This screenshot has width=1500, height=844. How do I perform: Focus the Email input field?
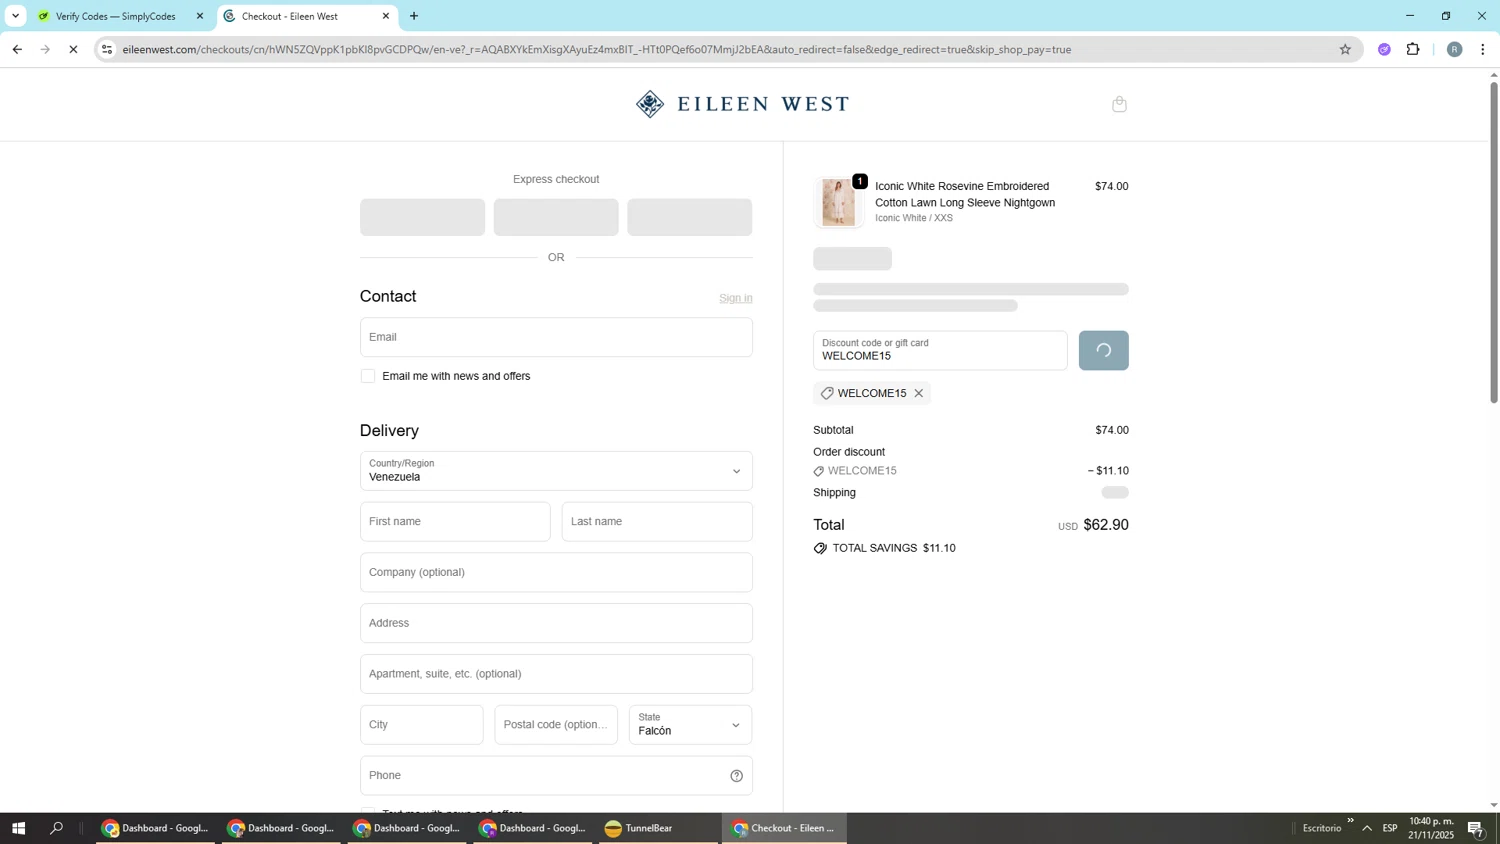click(x=556, y=337)
